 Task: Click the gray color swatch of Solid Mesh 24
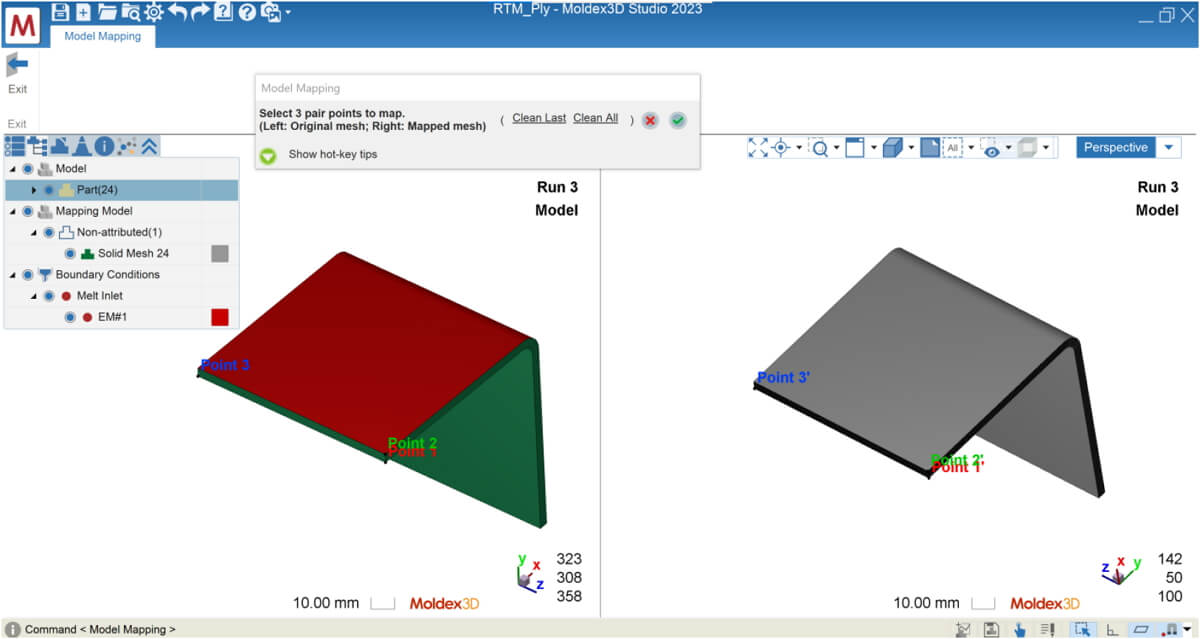(x=220, y=253)
